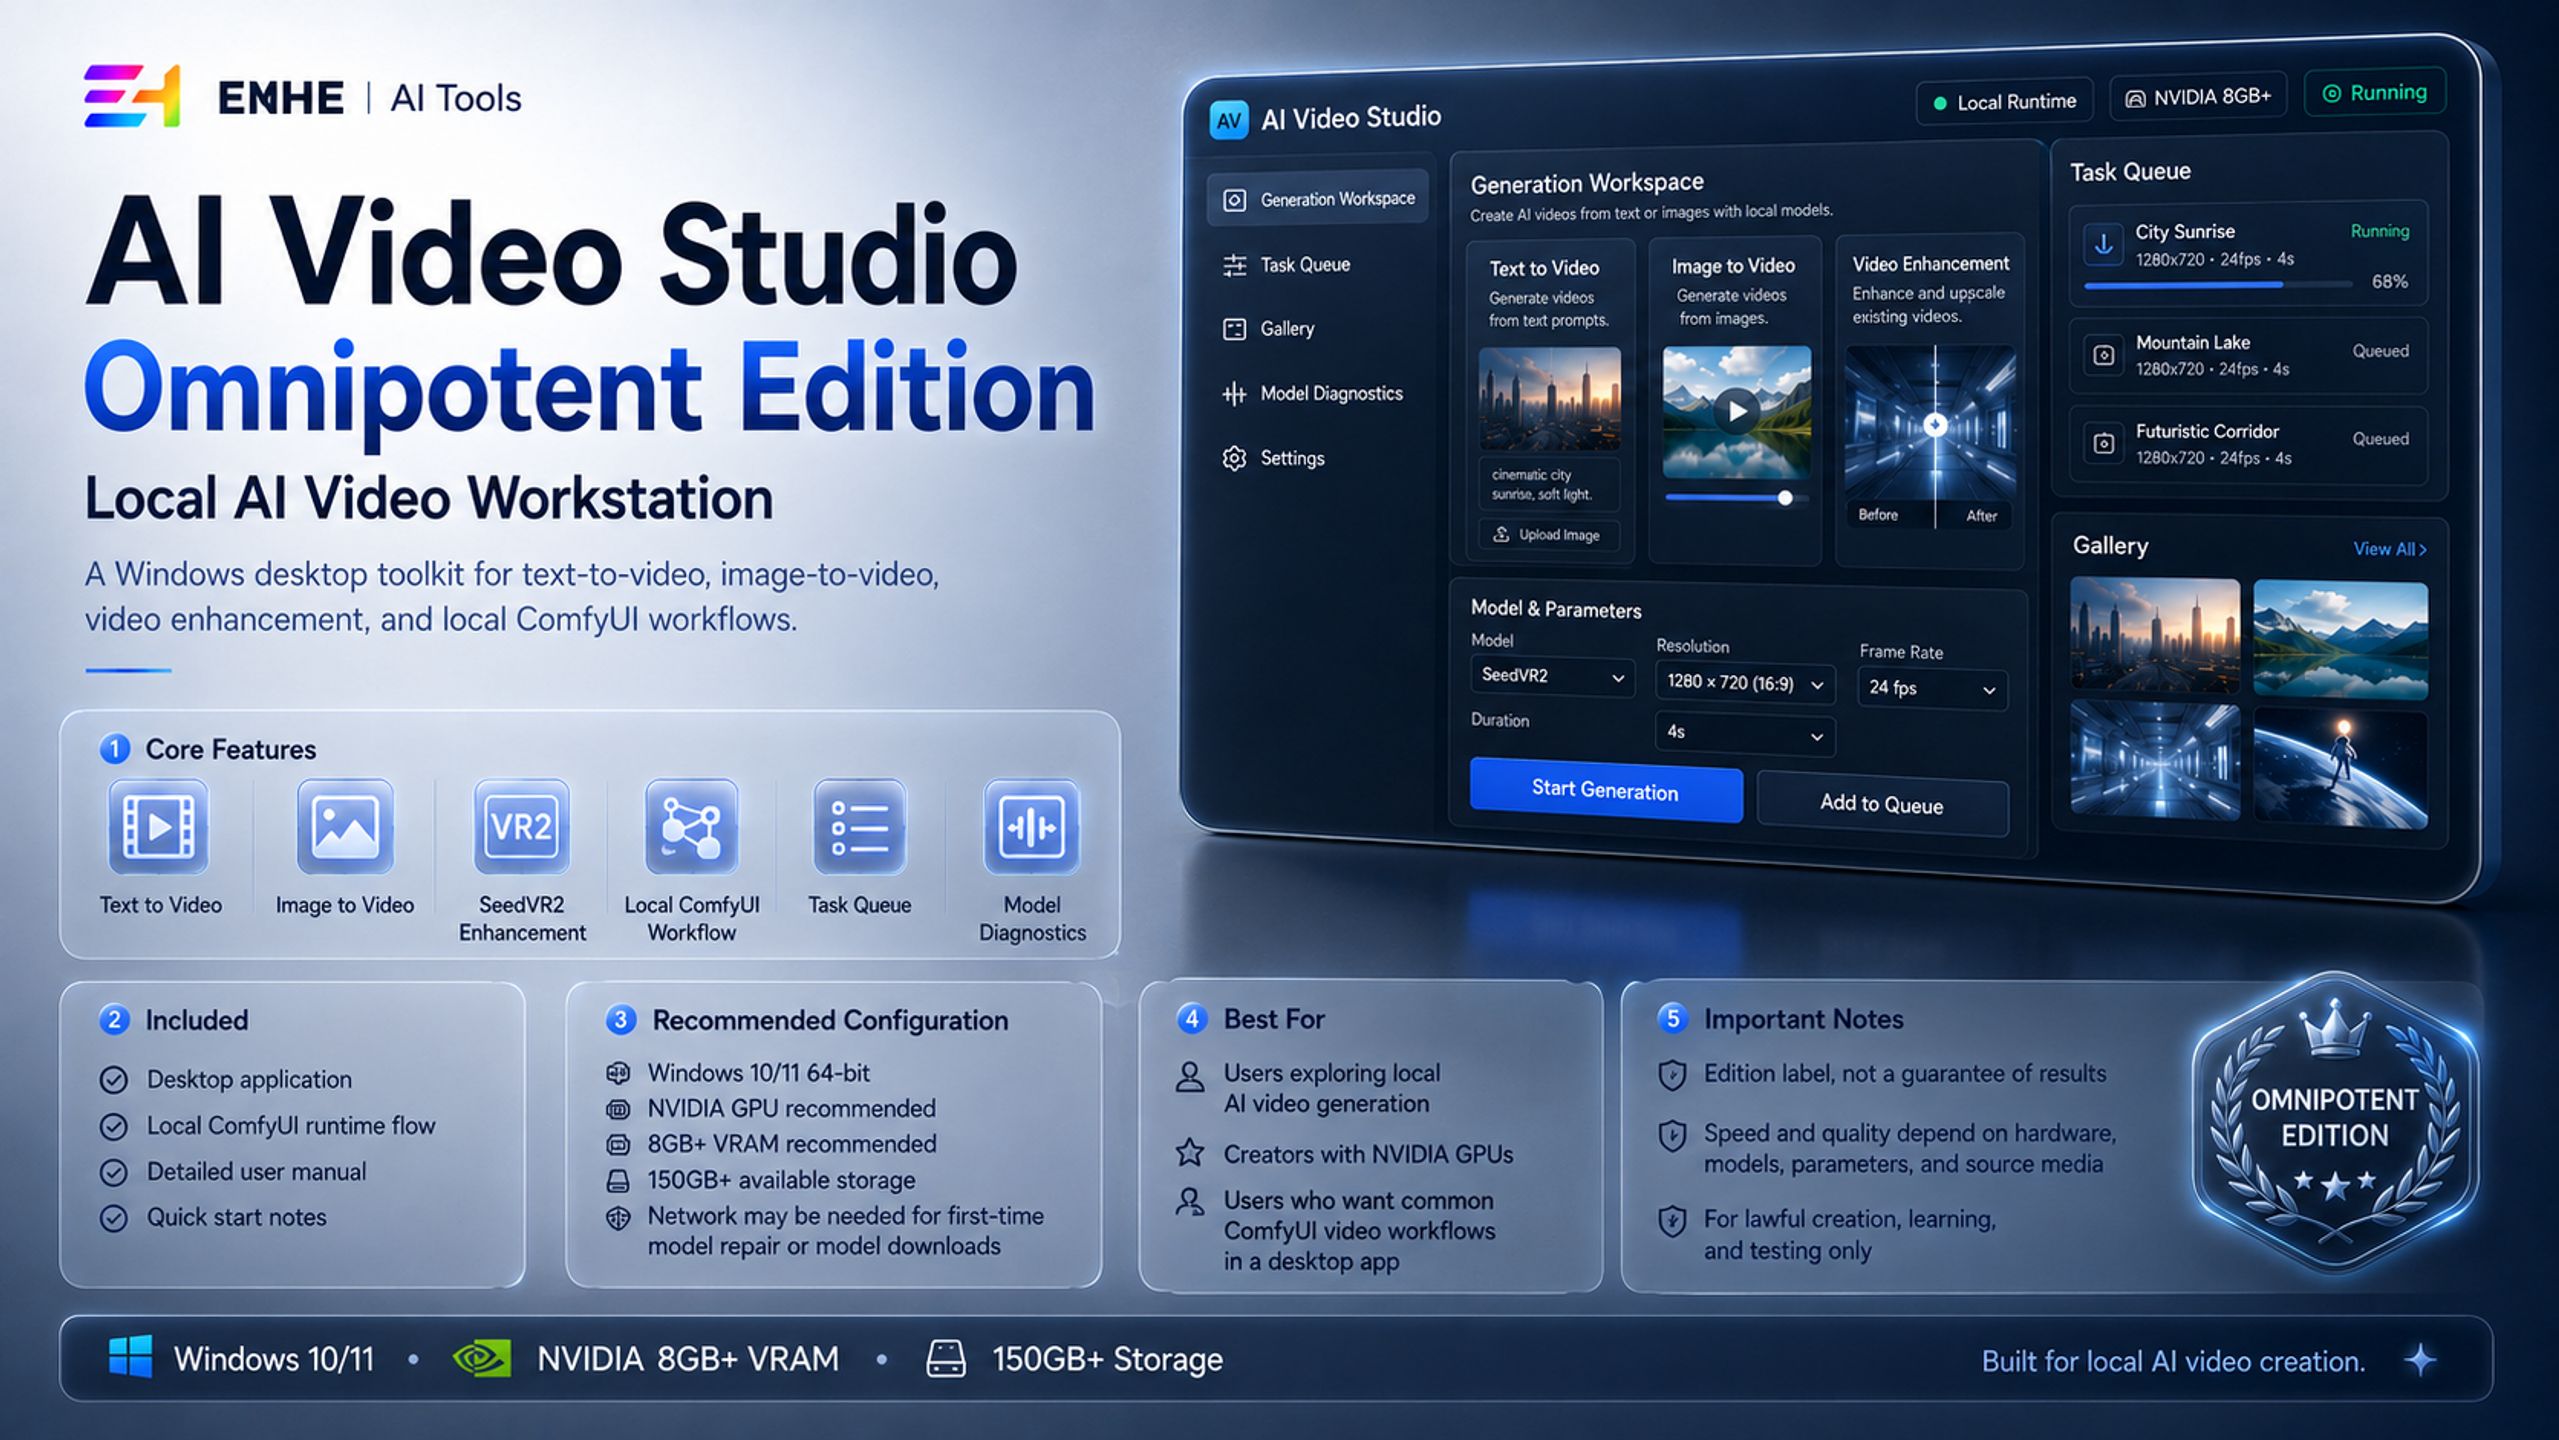2559x1440 pixels.
Task: Click the Add to Queue button
Action: (1882, 804)
